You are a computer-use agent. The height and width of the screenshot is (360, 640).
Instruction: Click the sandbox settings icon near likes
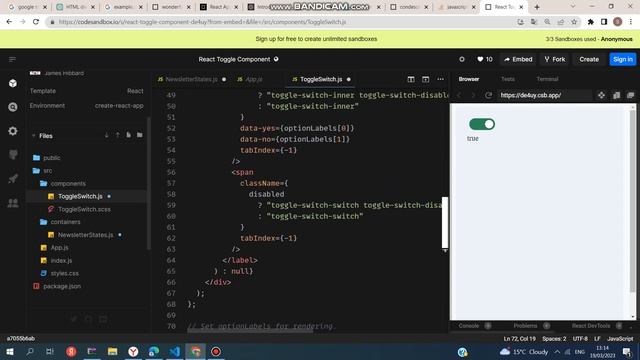462,59
